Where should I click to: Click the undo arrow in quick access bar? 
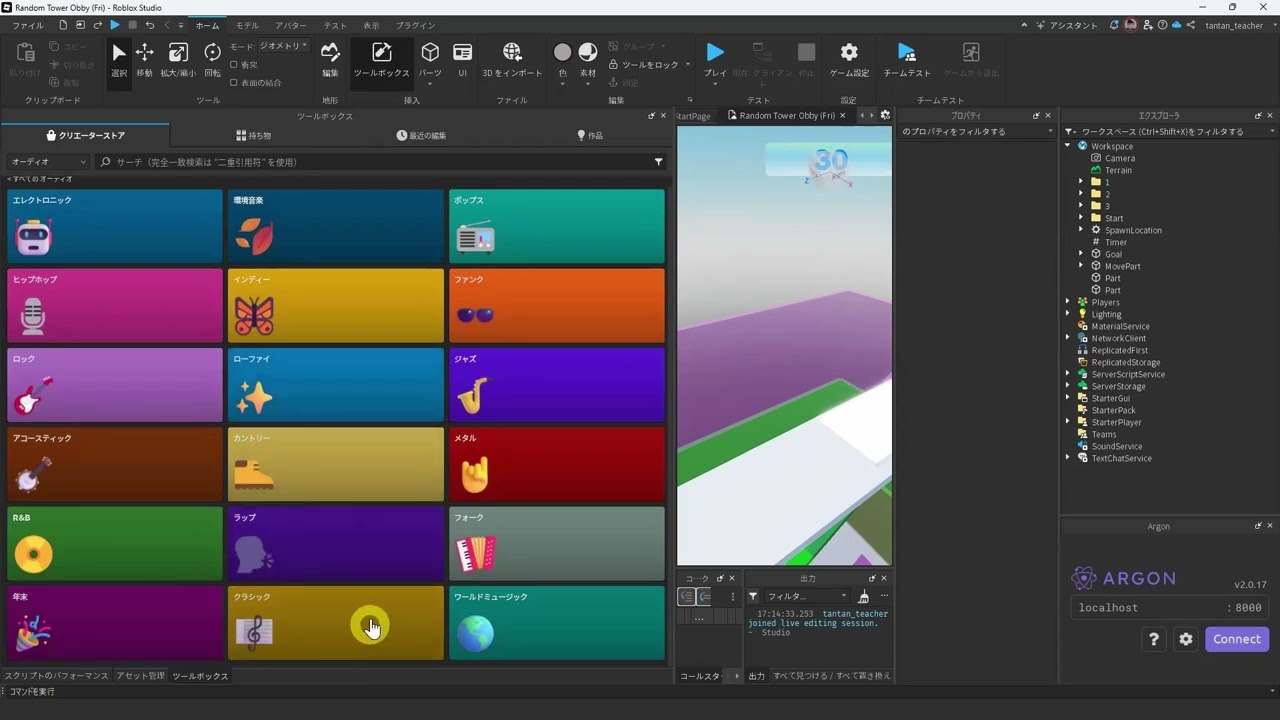click(x=150, y=25)
